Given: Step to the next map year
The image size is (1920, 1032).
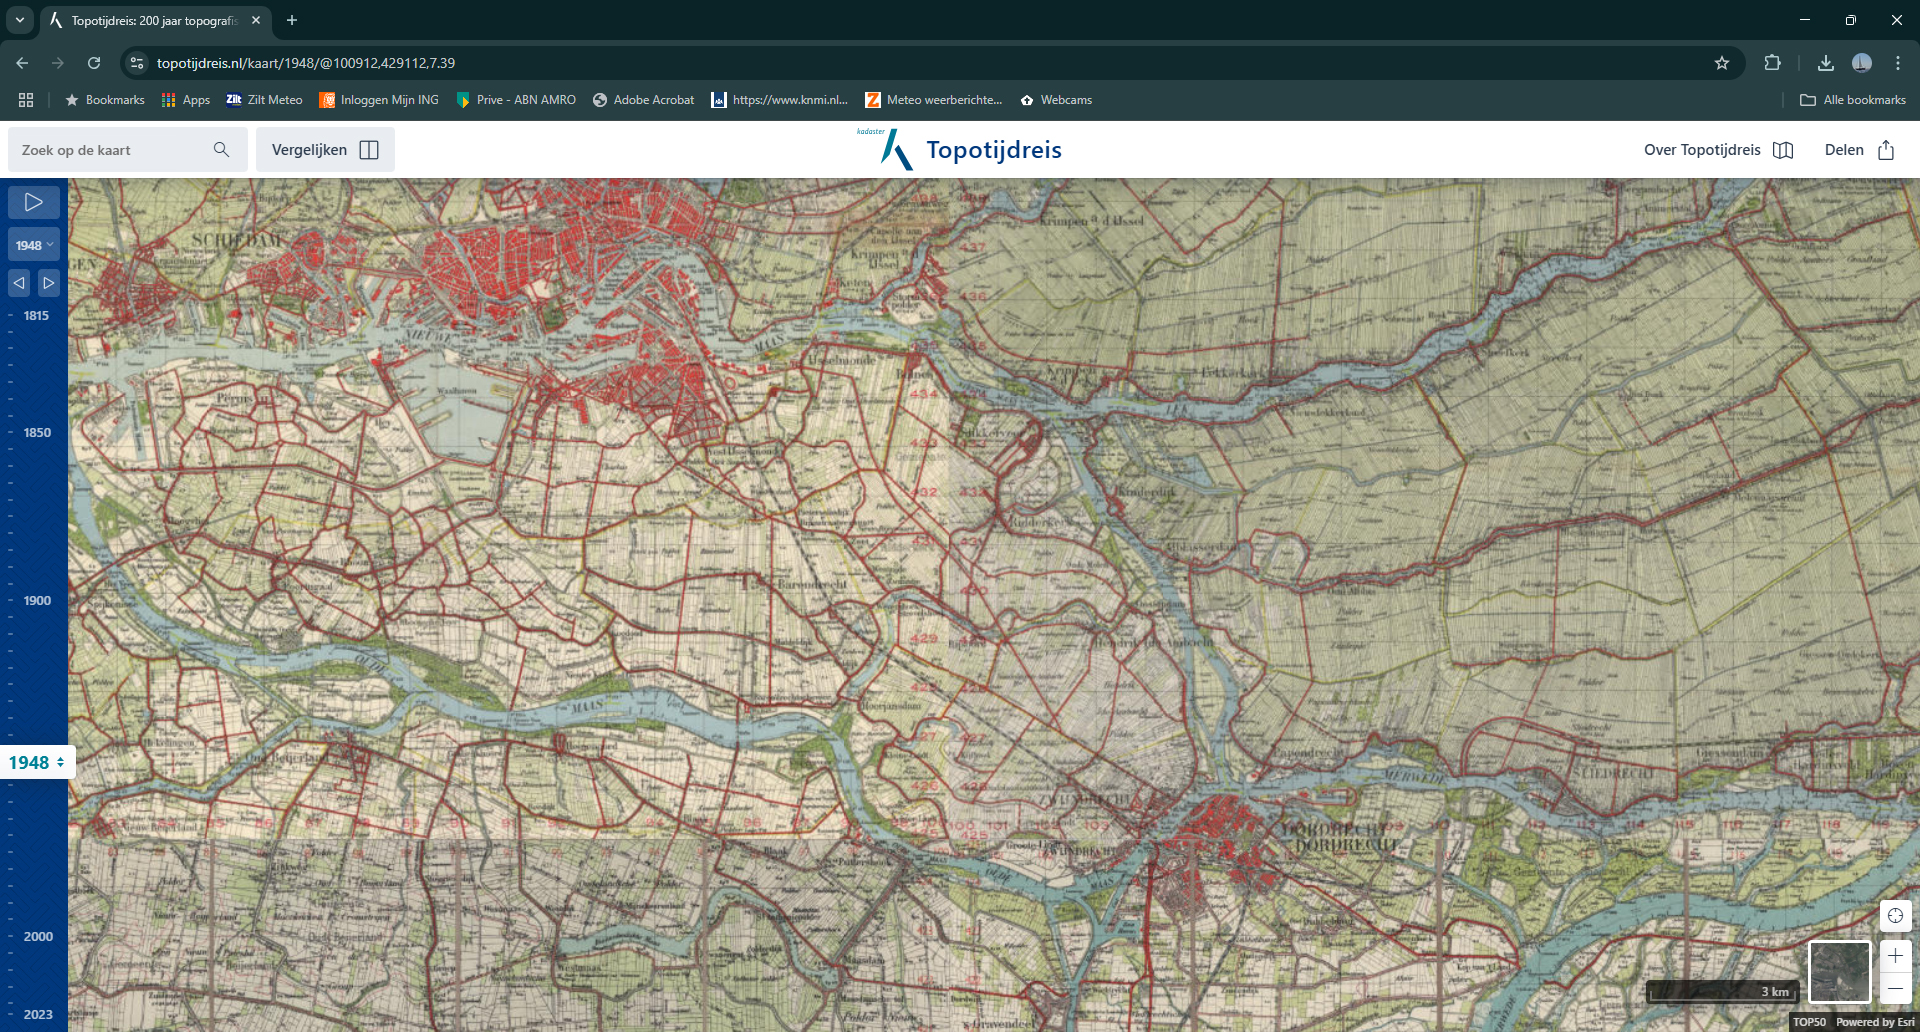Looking at the screenshot, I should (48, 283).
